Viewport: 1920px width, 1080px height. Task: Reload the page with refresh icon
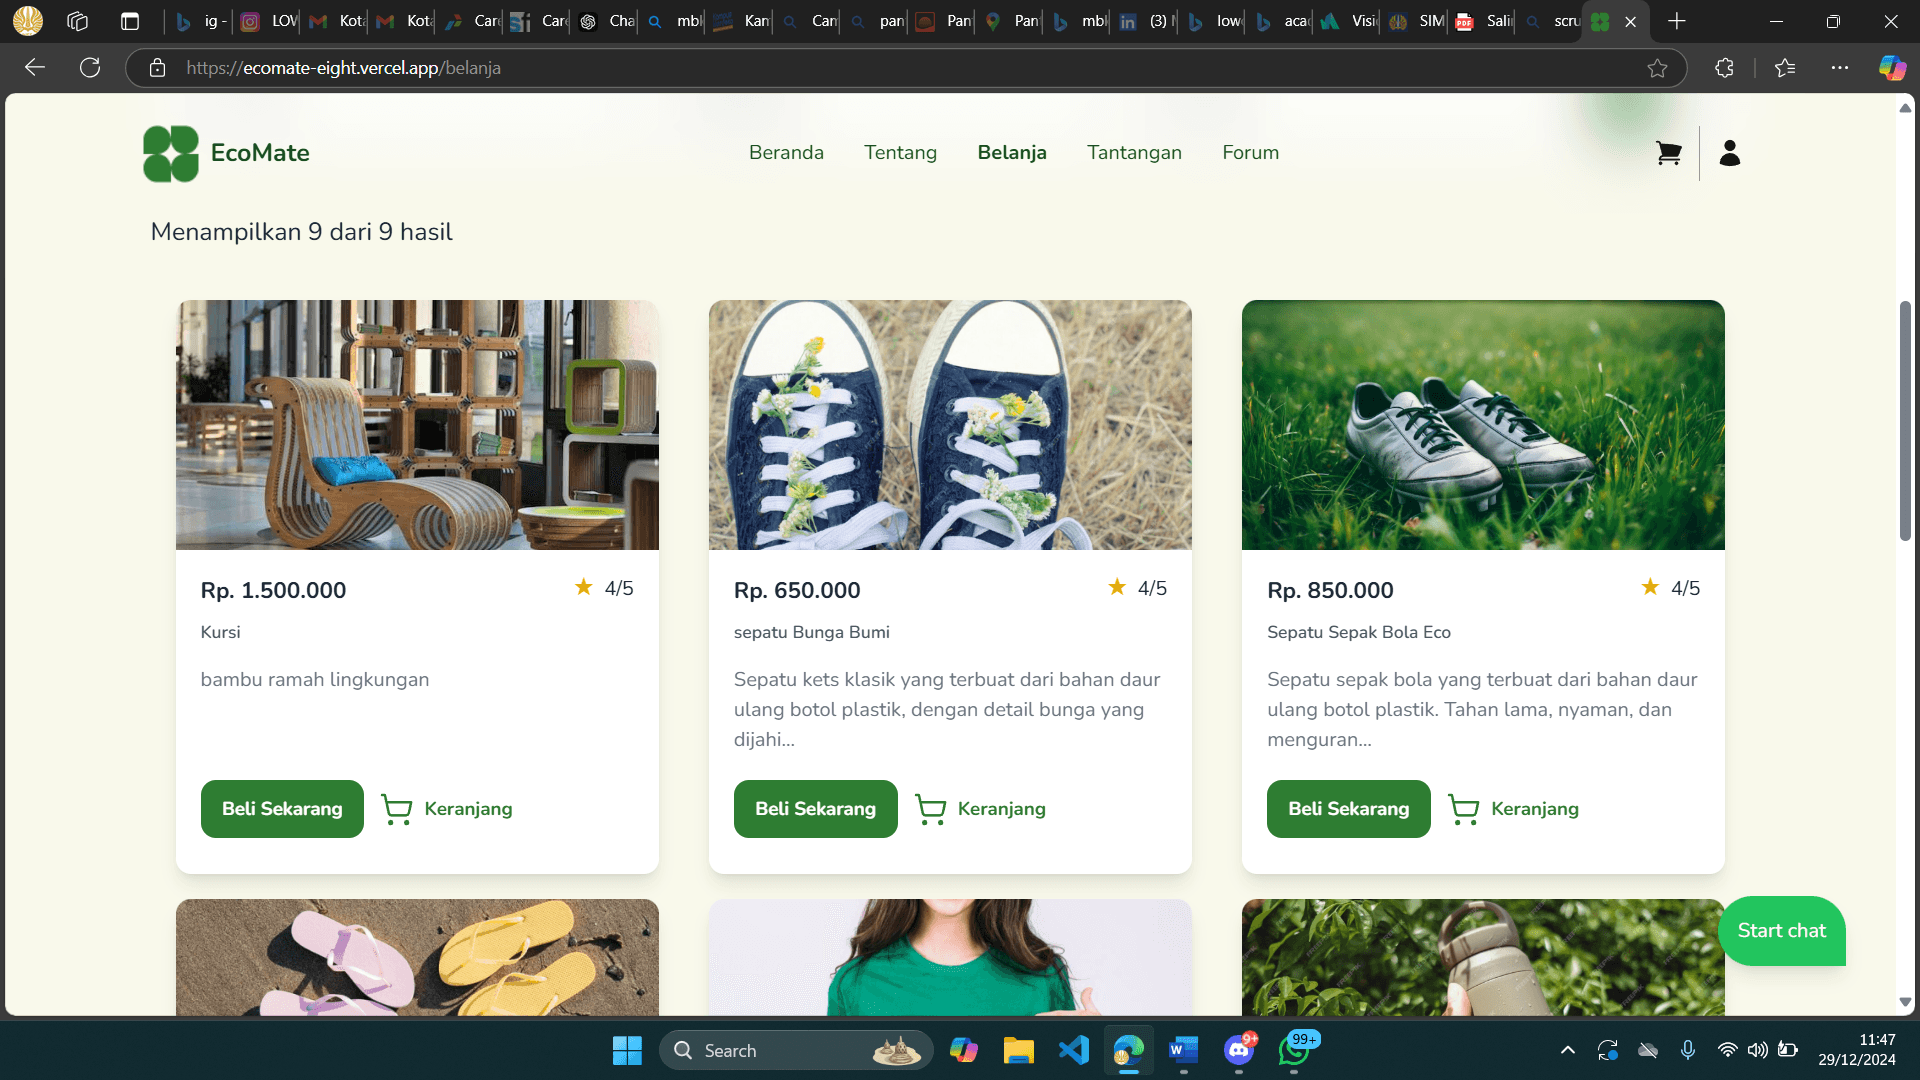(90, 67)
